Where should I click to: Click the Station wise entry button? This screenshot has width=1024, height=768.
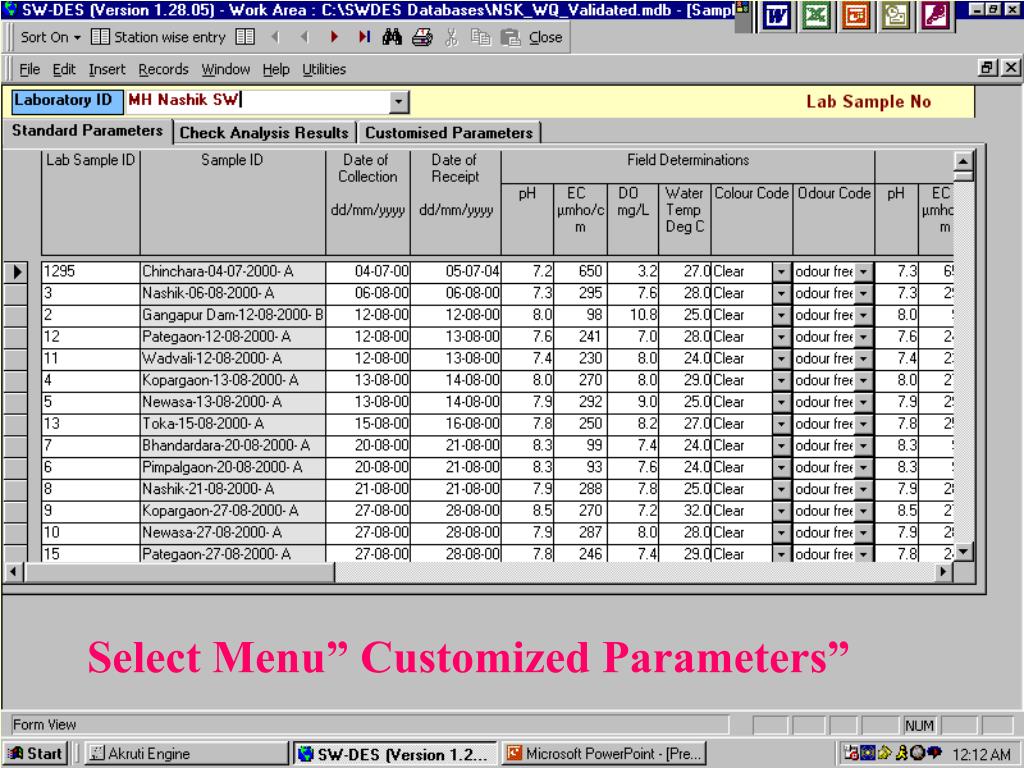[158, 37]
